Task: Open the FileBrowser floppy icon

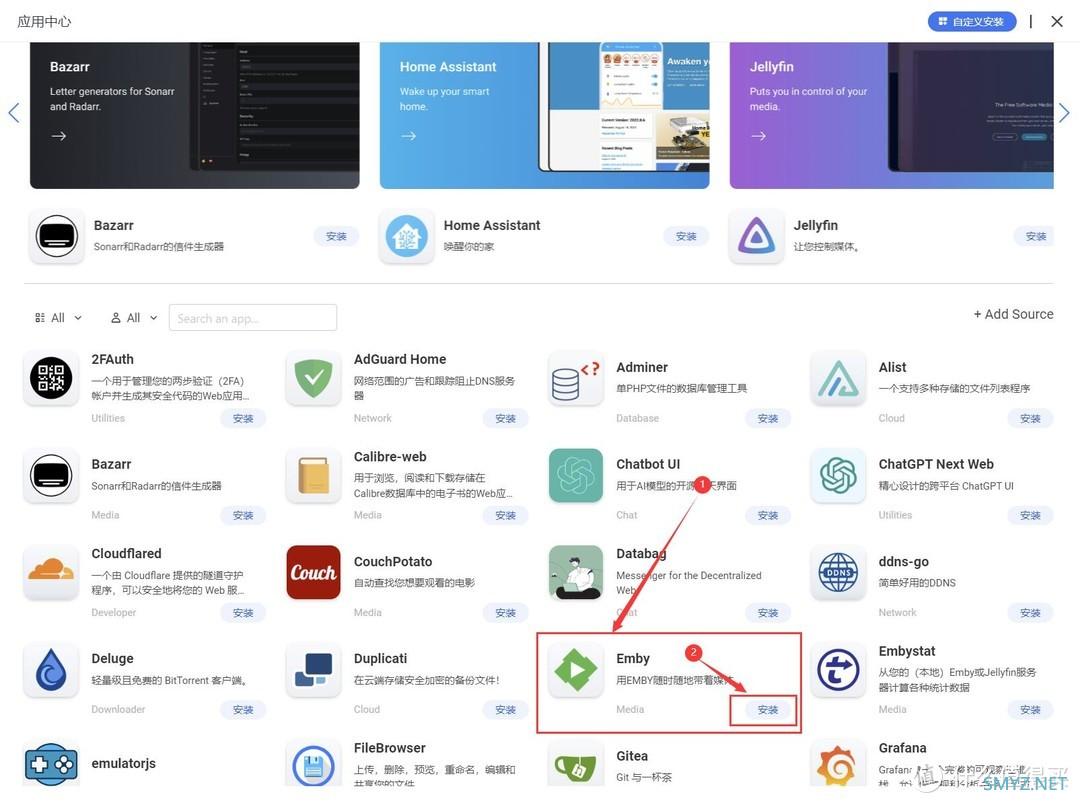Action: 313,764
